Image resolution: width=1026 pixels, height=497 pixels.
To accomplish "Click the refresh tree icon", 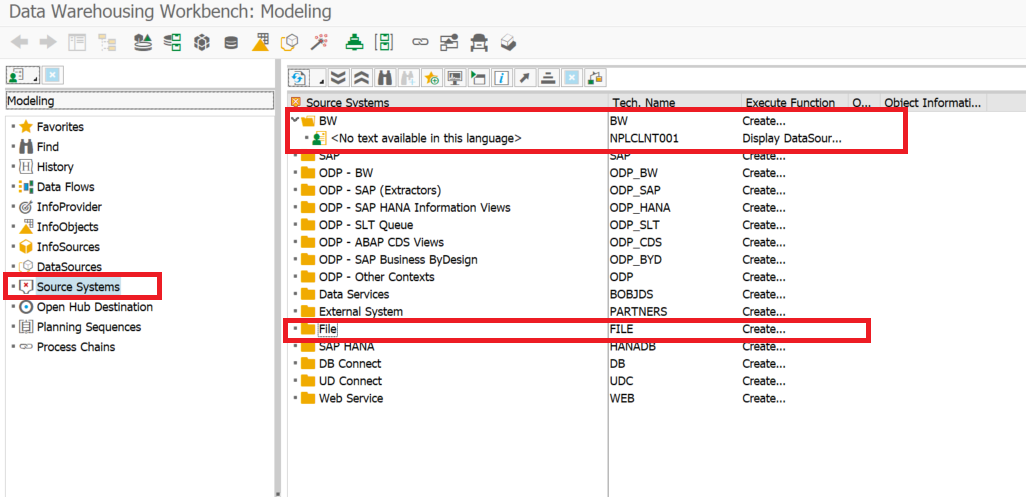I will 298,78.
